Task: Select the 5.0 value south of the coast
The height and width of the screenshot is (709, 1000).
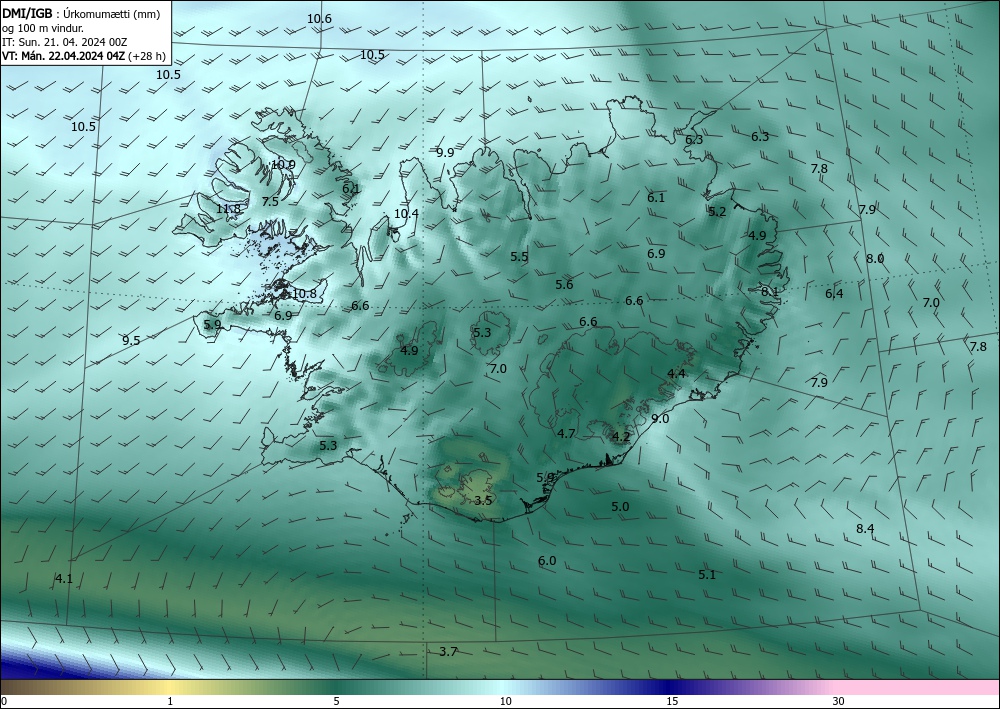Action: 620,507
